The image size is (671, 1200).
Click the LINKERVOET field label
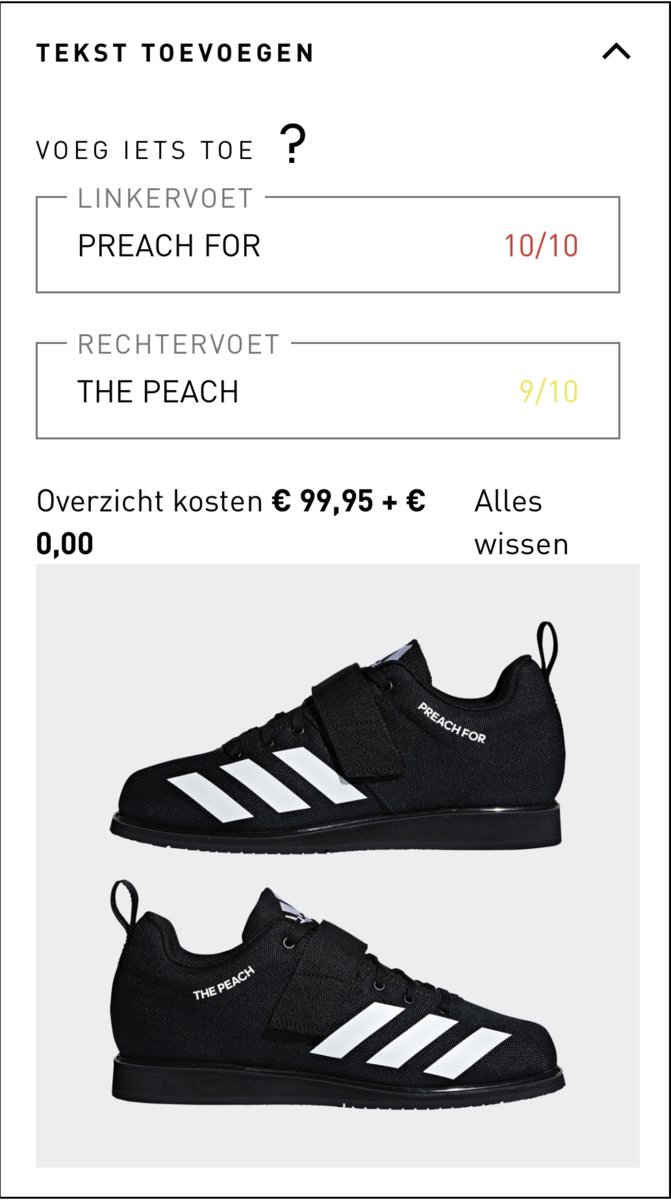point(165,198)
